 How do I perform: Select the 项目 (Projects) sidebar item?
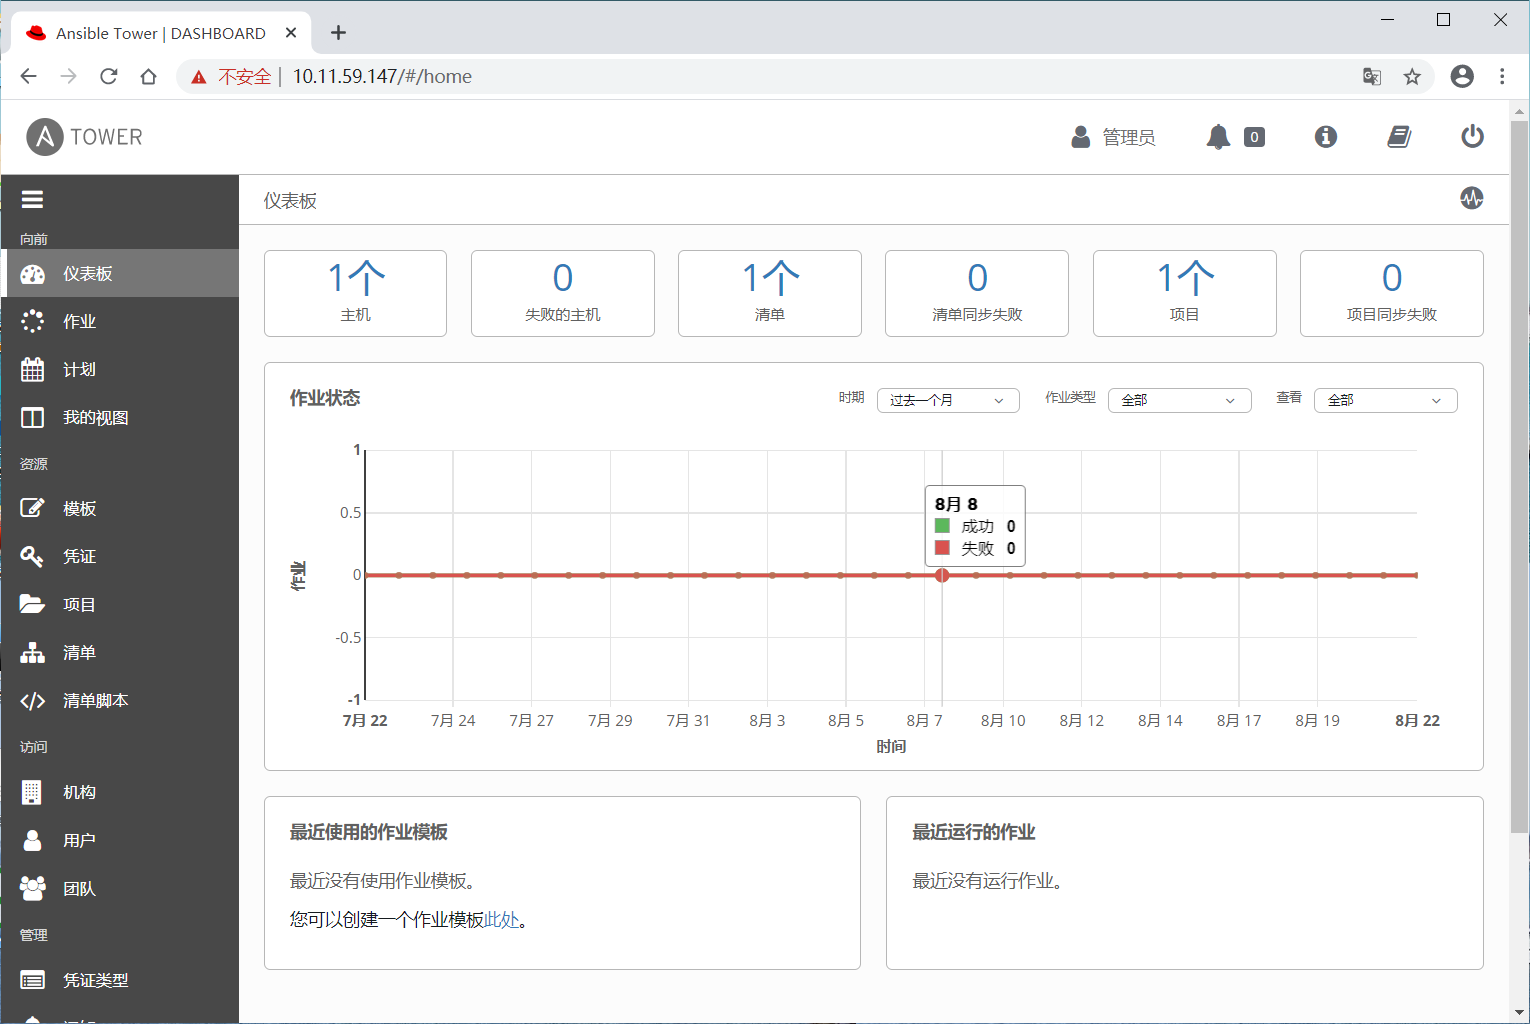[80, 604]
